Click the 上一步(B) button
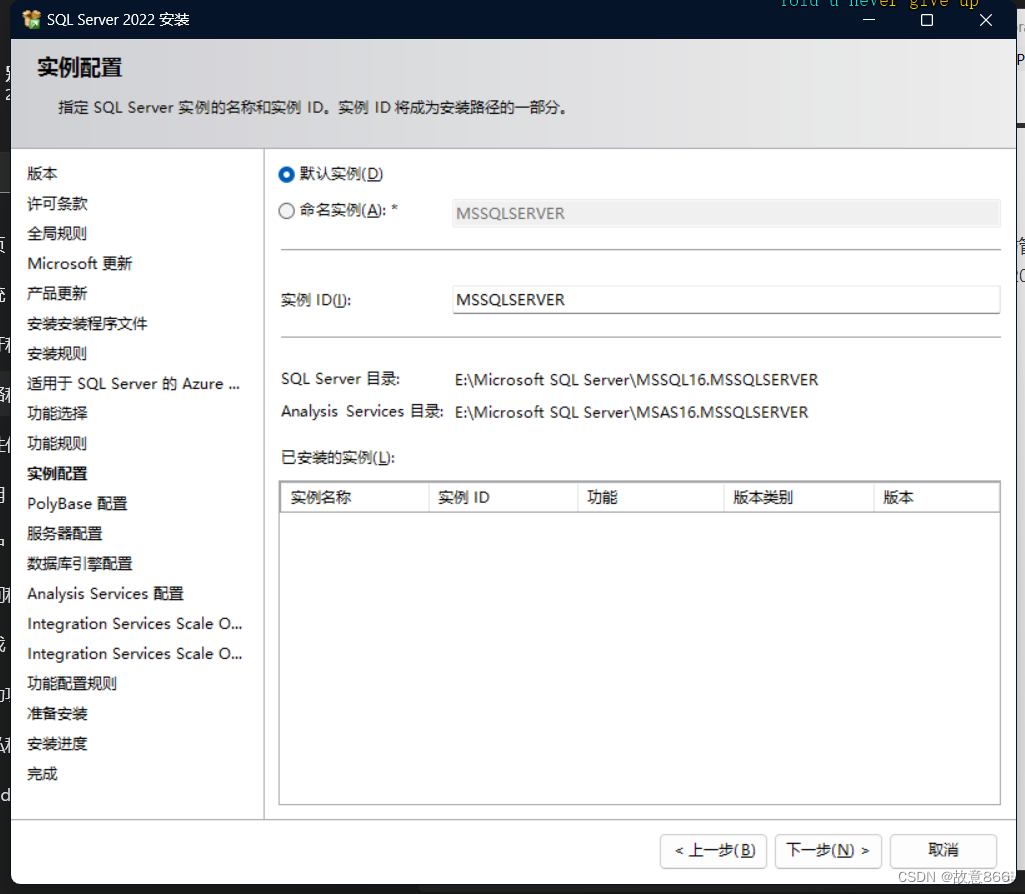Screen dimensions: 1025x894 (x=713, y=851)
